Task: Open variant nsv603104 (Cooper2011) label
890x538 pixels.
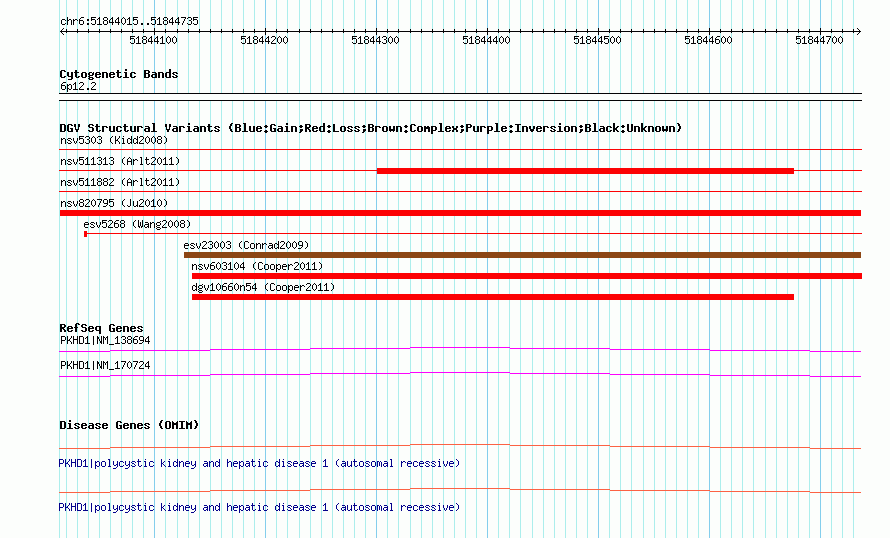Action: coord(257,267)
